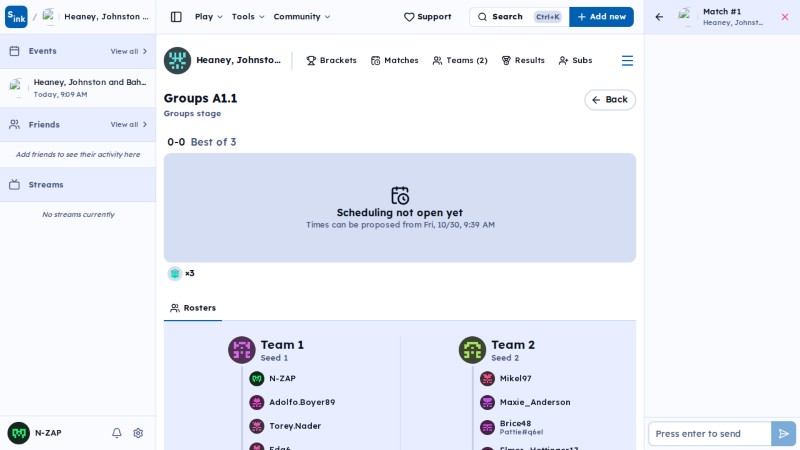Toggle the sidebar panel icon

pos(176,17)
